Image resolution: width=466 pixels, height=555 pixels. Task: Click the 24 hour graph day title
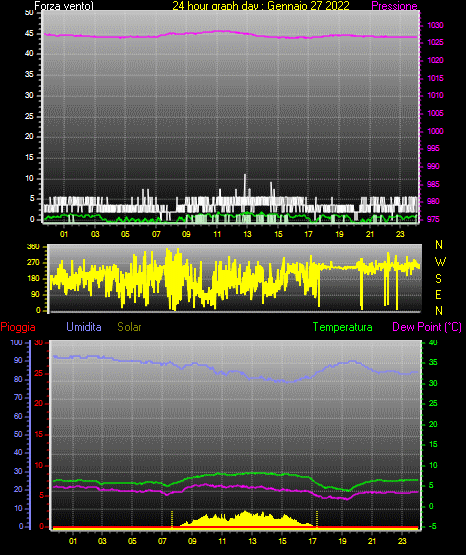(x=261, y=6)
